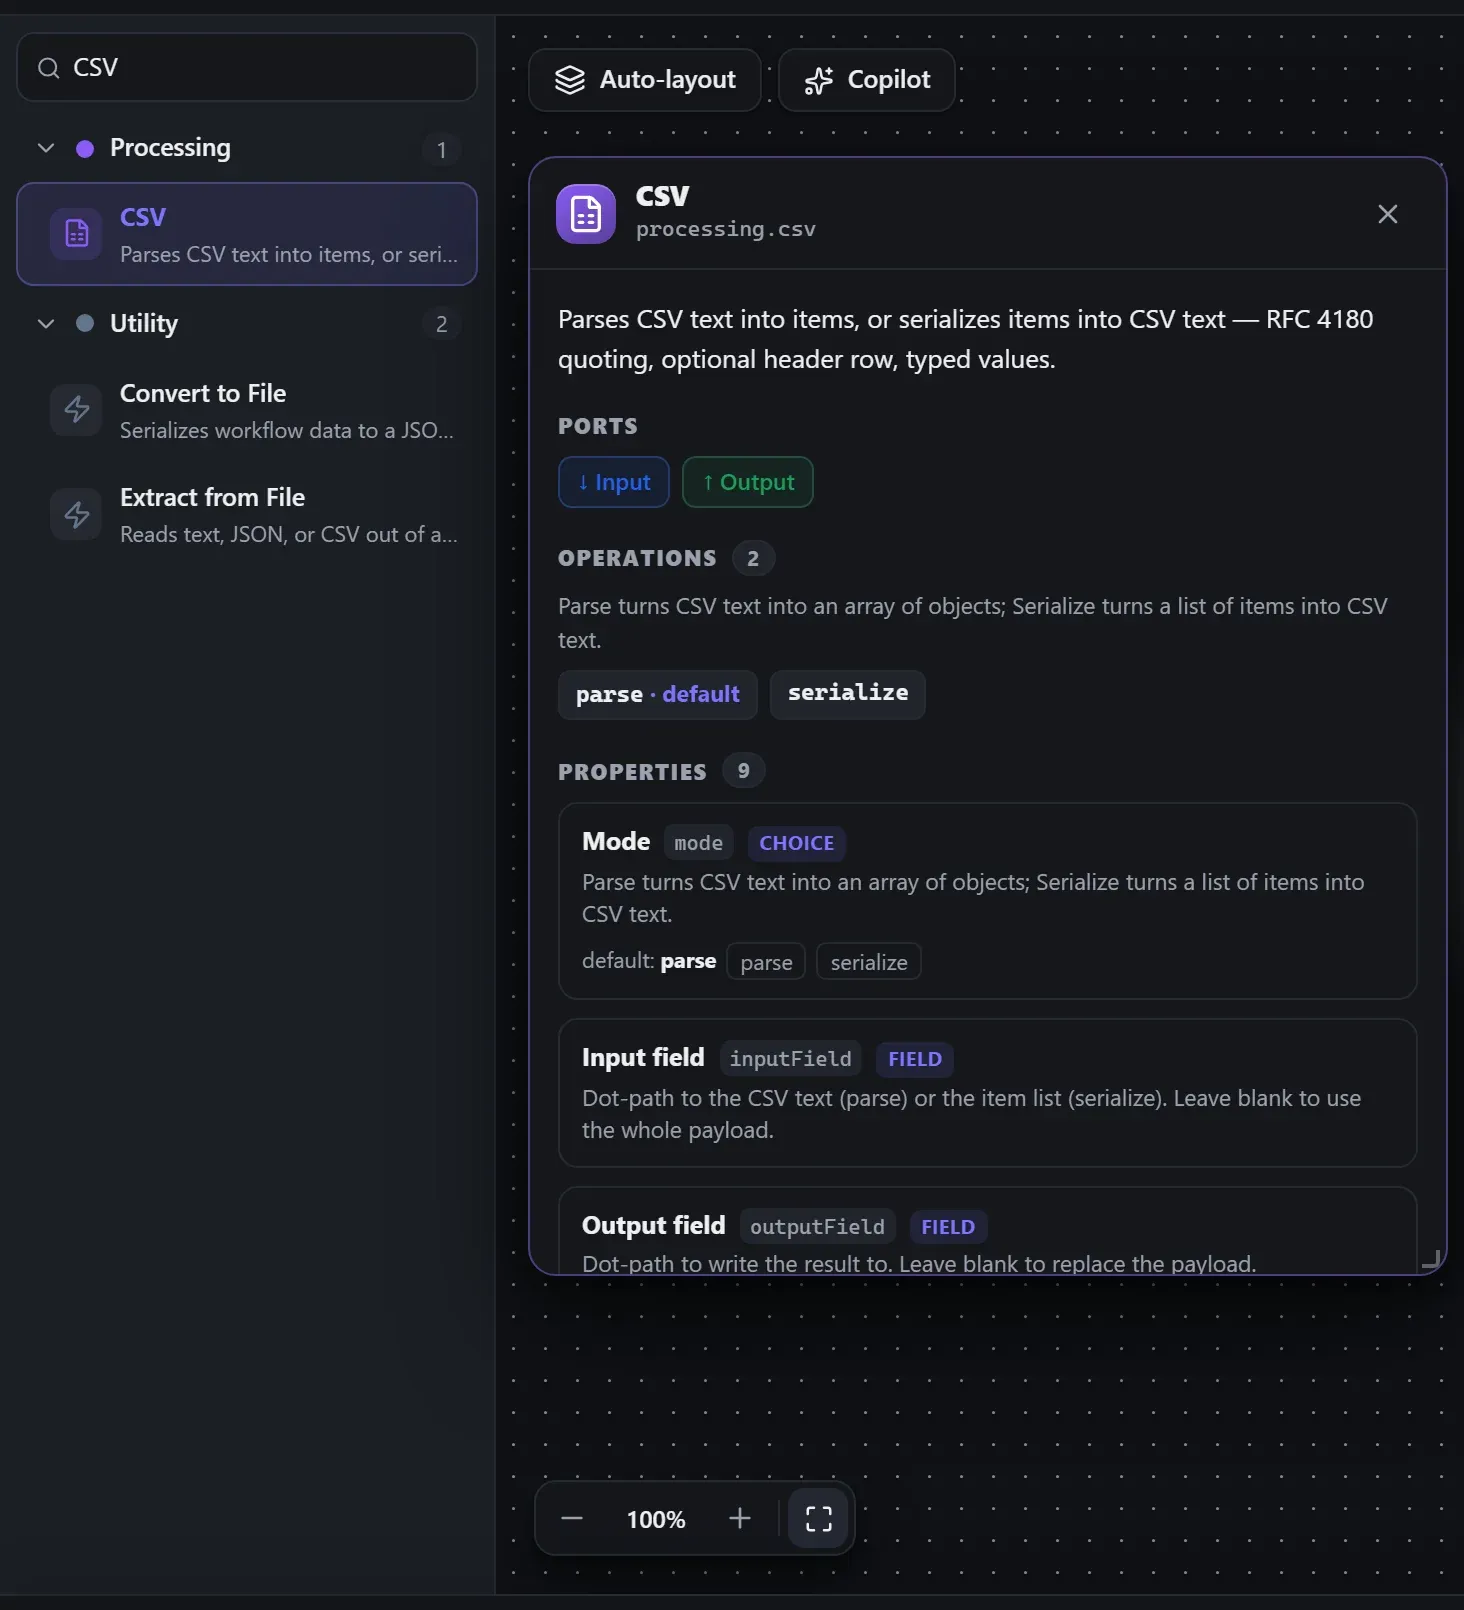This screenshot has height=1610, width=1464.
Task: Click the Input port badge
Action: [x=614, y=482]
